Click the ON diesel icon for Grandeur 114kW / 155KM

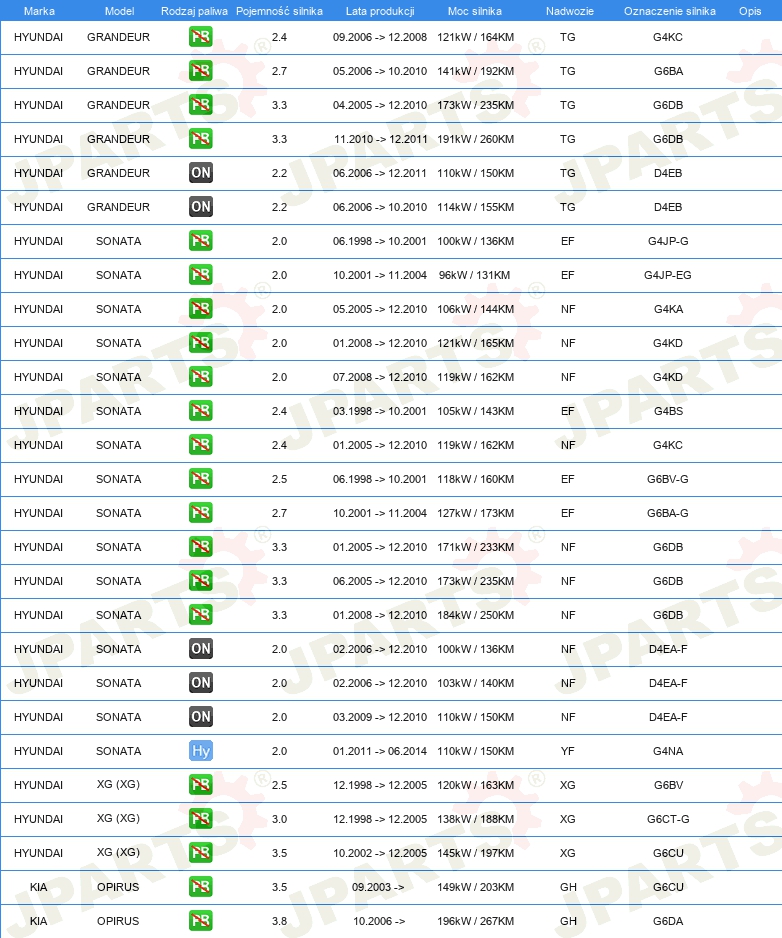pyautogui.click(x=200, y=207)
